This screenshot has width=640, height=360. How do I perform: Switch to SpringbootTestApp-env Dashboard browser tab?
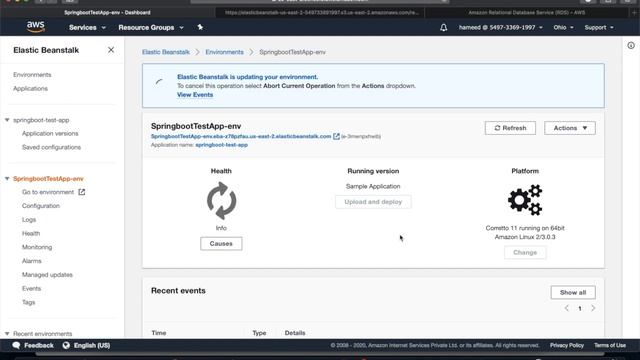[107, 13]
